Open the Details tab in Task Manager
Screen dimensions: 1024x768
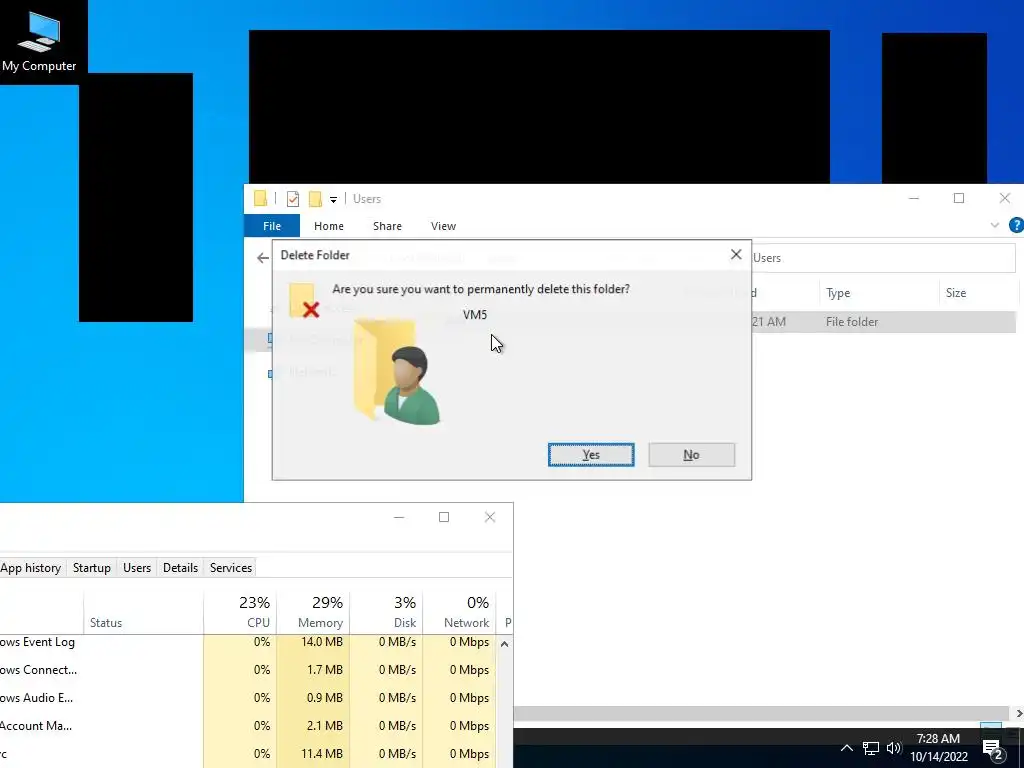point(180,568)
